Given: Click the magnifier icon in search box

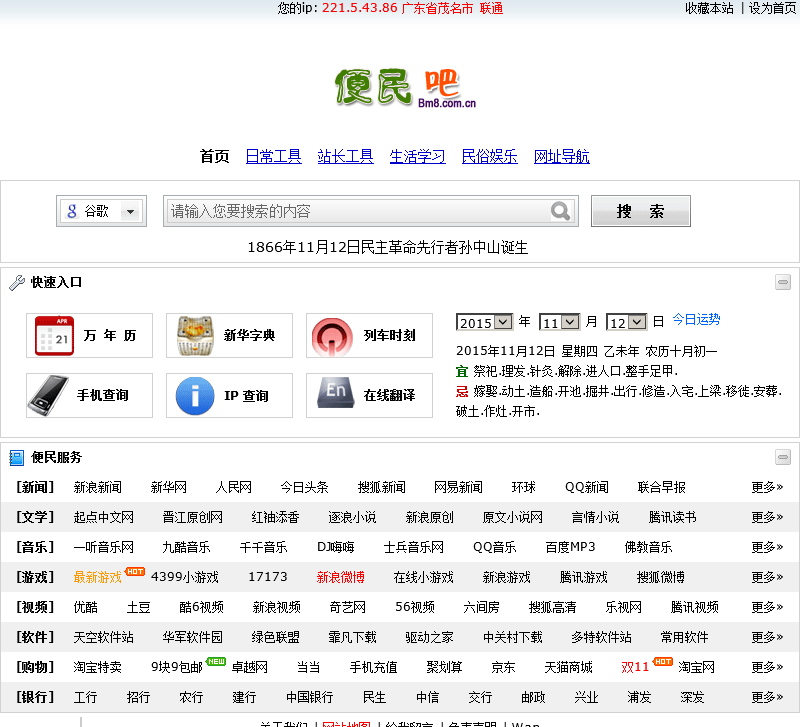Looking at the screenshot, I should [x=560, y=211].
